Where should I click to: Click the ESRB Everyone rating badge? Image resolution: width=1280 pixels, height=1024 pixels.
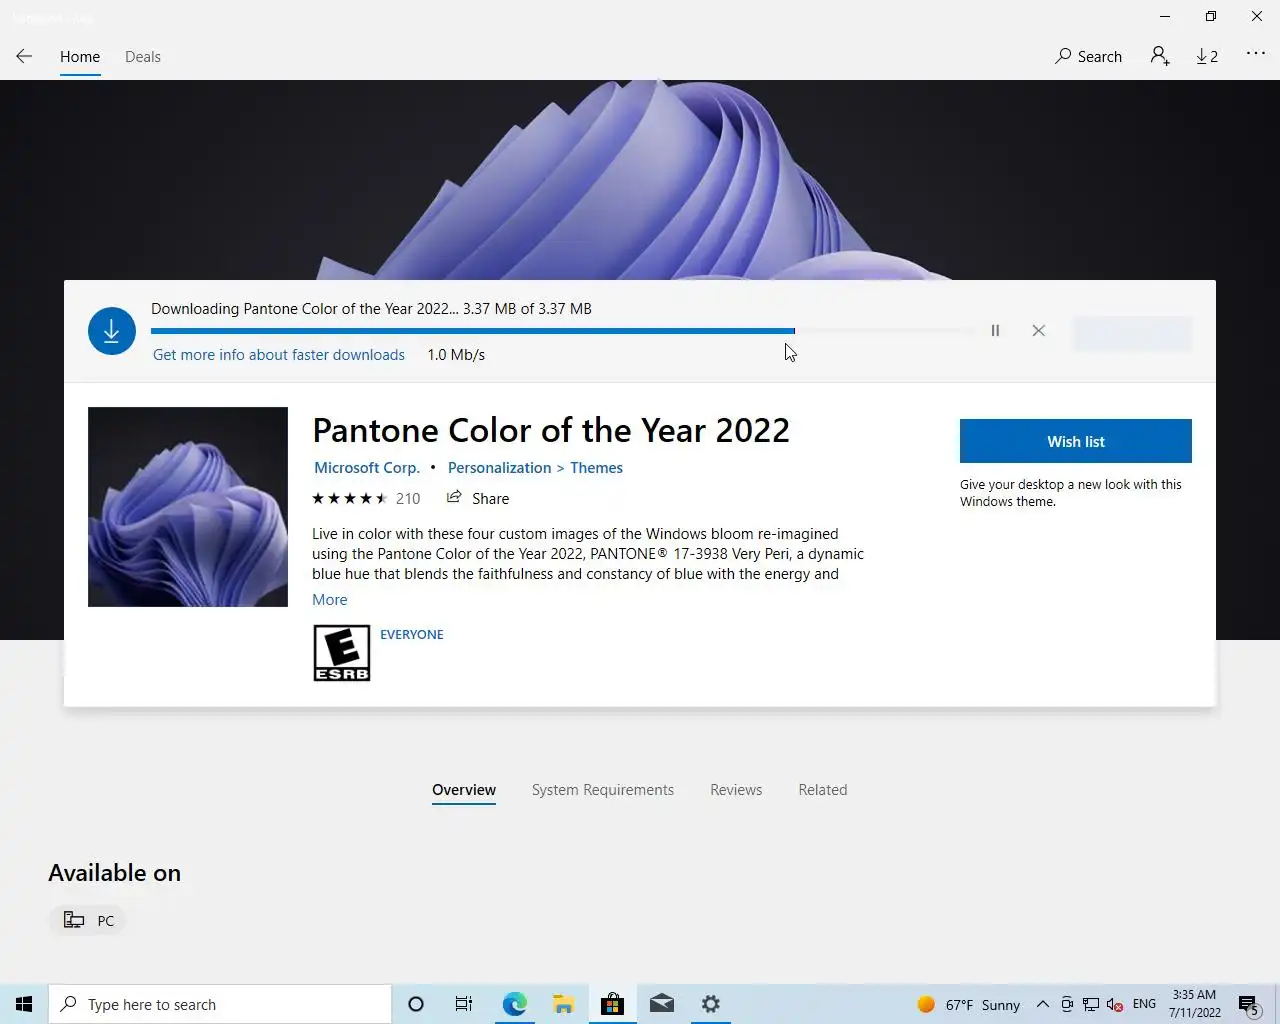[342, 653]
